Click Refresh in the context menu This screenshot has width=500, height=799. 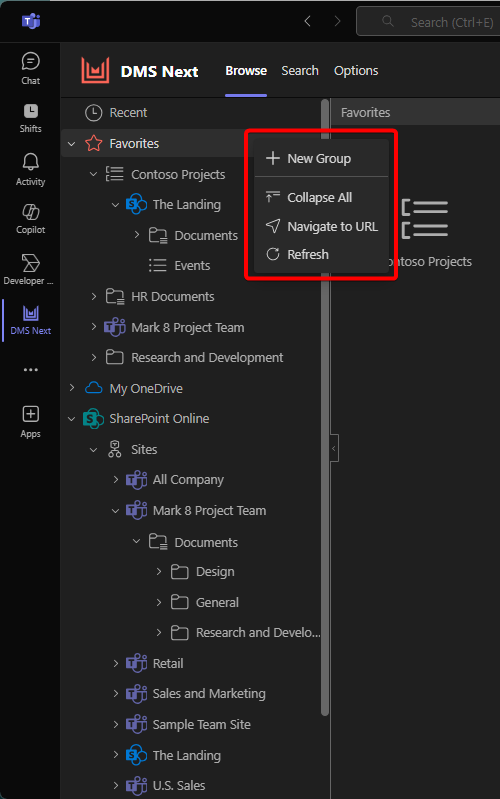(321, 254)
